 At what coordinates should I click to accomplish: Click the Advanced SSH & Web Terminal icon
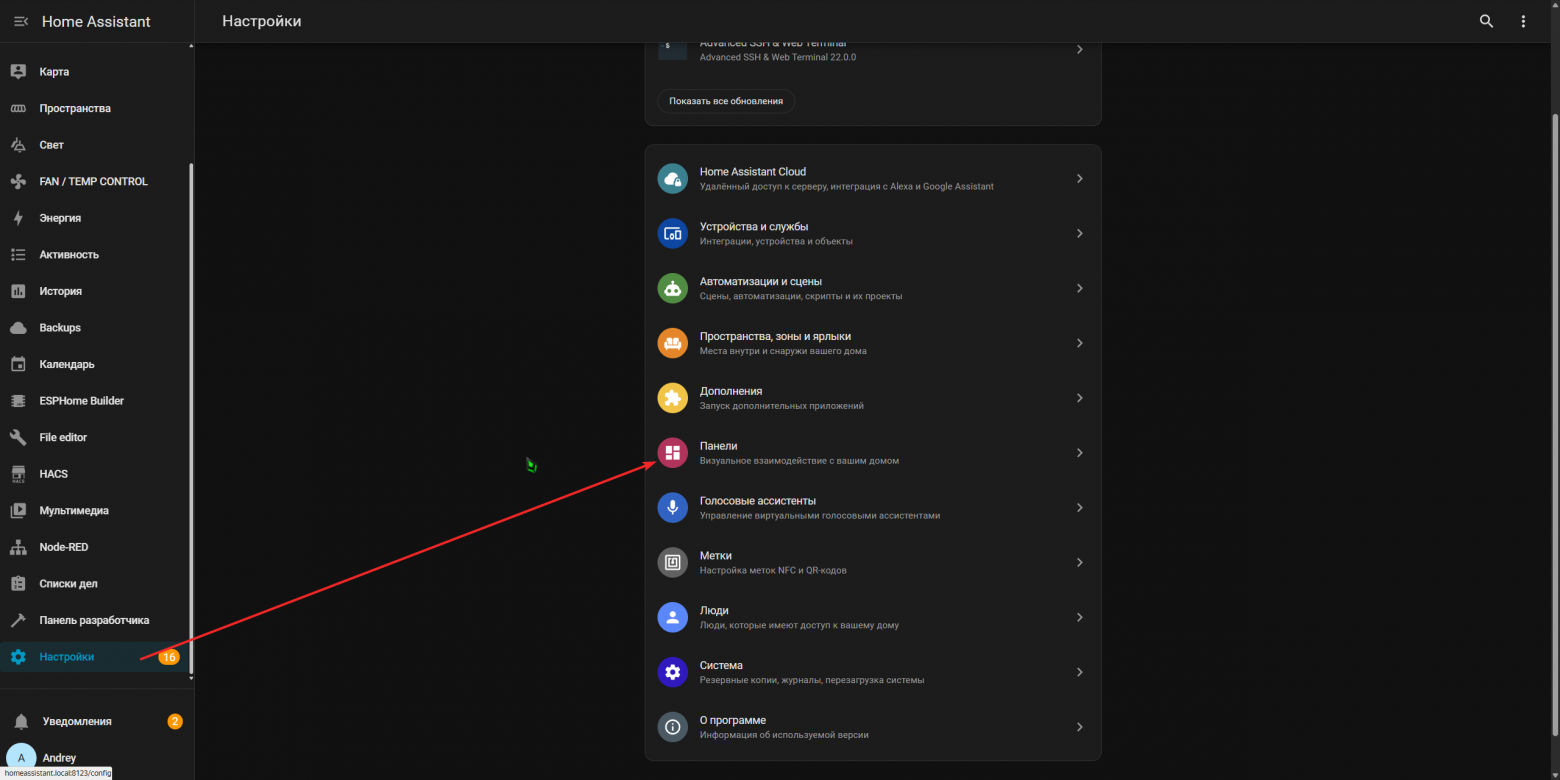pyautogui.click(x=672, y=49)
